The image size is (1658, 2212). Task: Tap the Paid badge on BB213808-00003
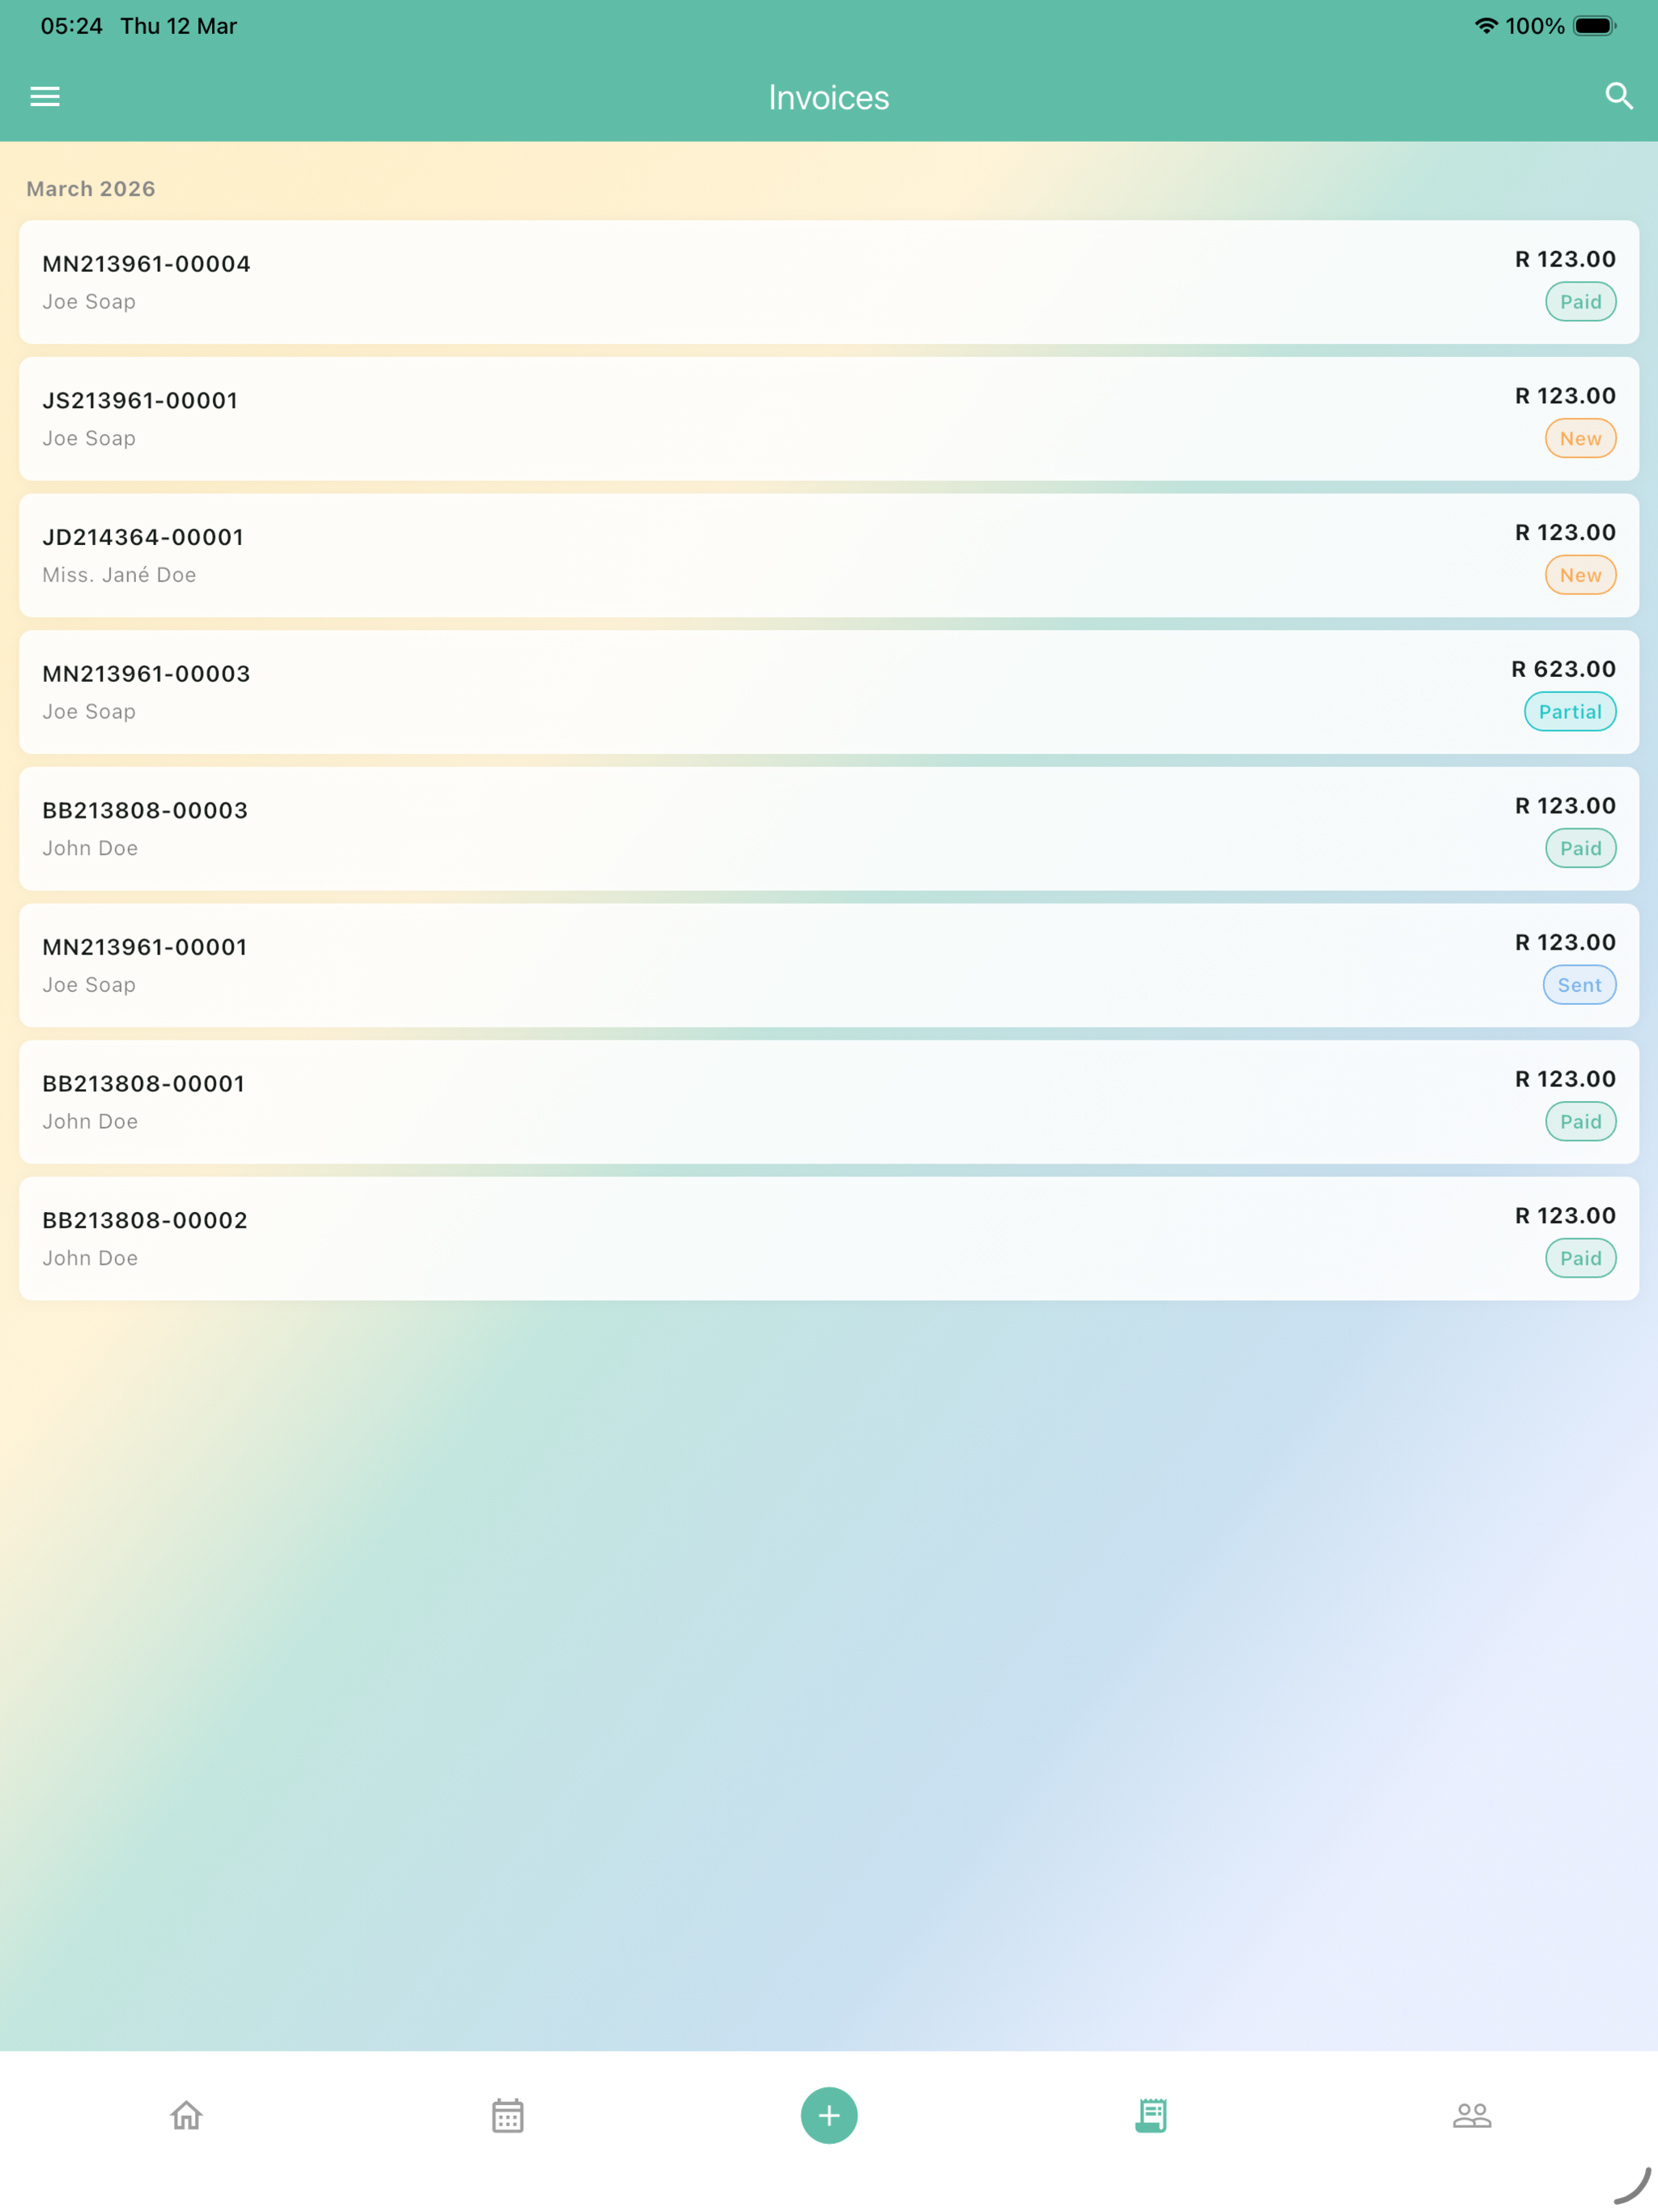(1581, 848)
